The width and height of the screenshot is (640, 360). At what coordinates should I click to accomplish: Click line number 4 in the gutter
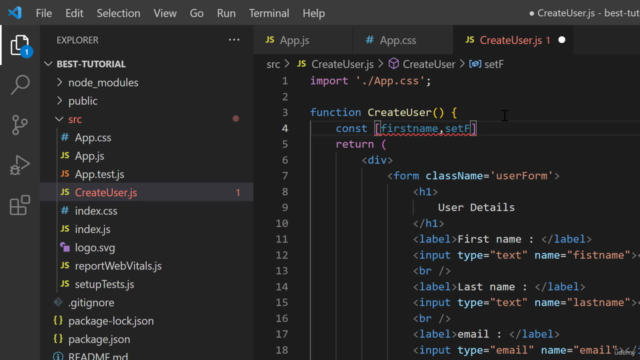[284, 129]
